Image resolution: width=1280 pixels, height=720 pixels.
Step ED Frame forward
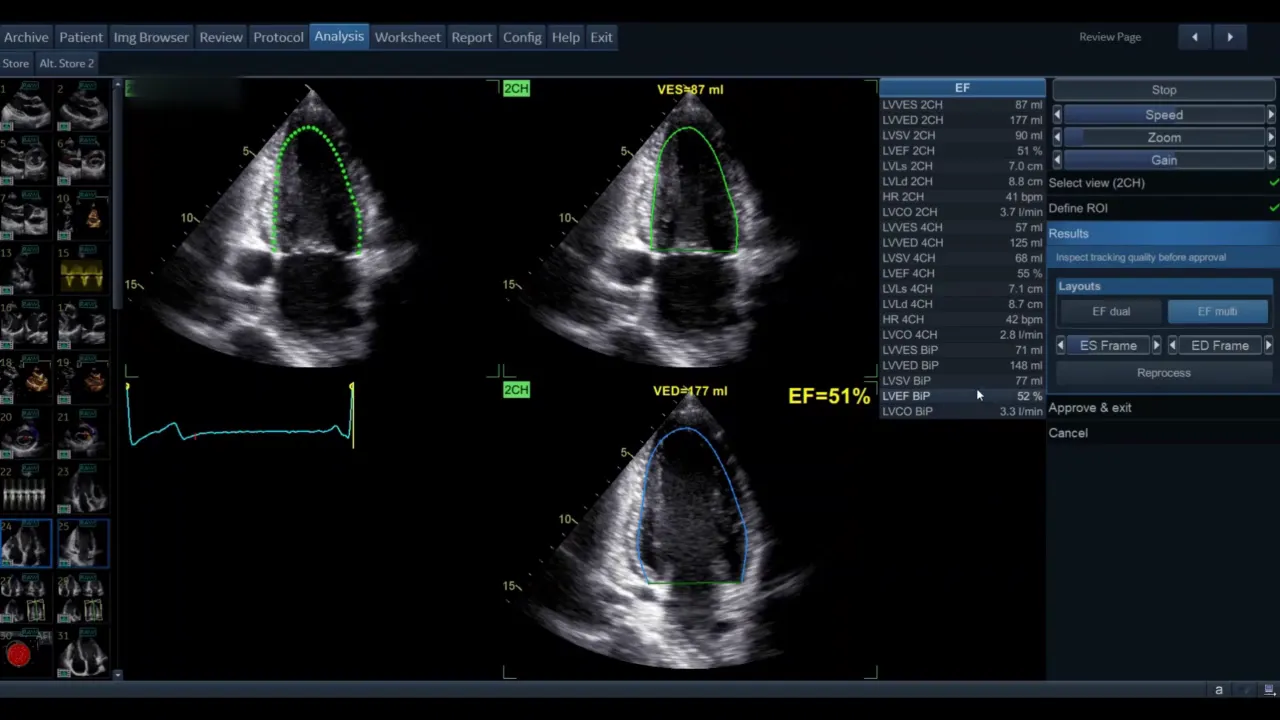1268,346
